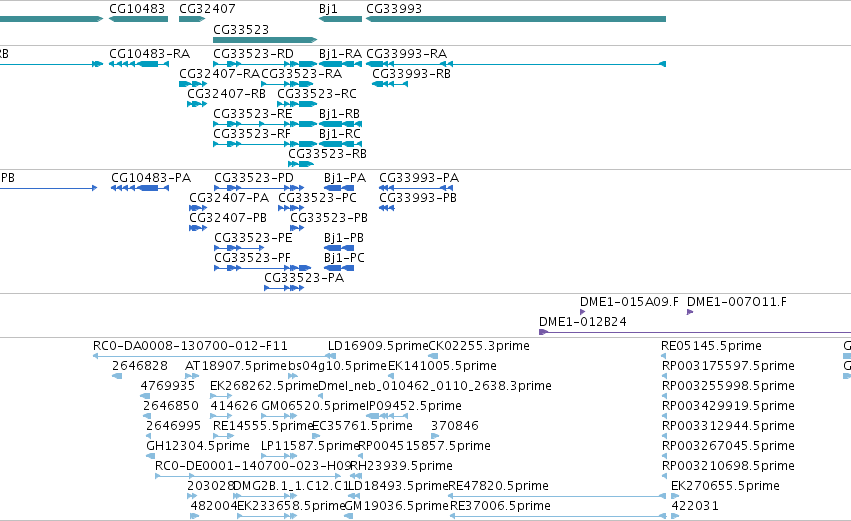Select EST 2646828
851x521 pixels.
pos(117,376)
